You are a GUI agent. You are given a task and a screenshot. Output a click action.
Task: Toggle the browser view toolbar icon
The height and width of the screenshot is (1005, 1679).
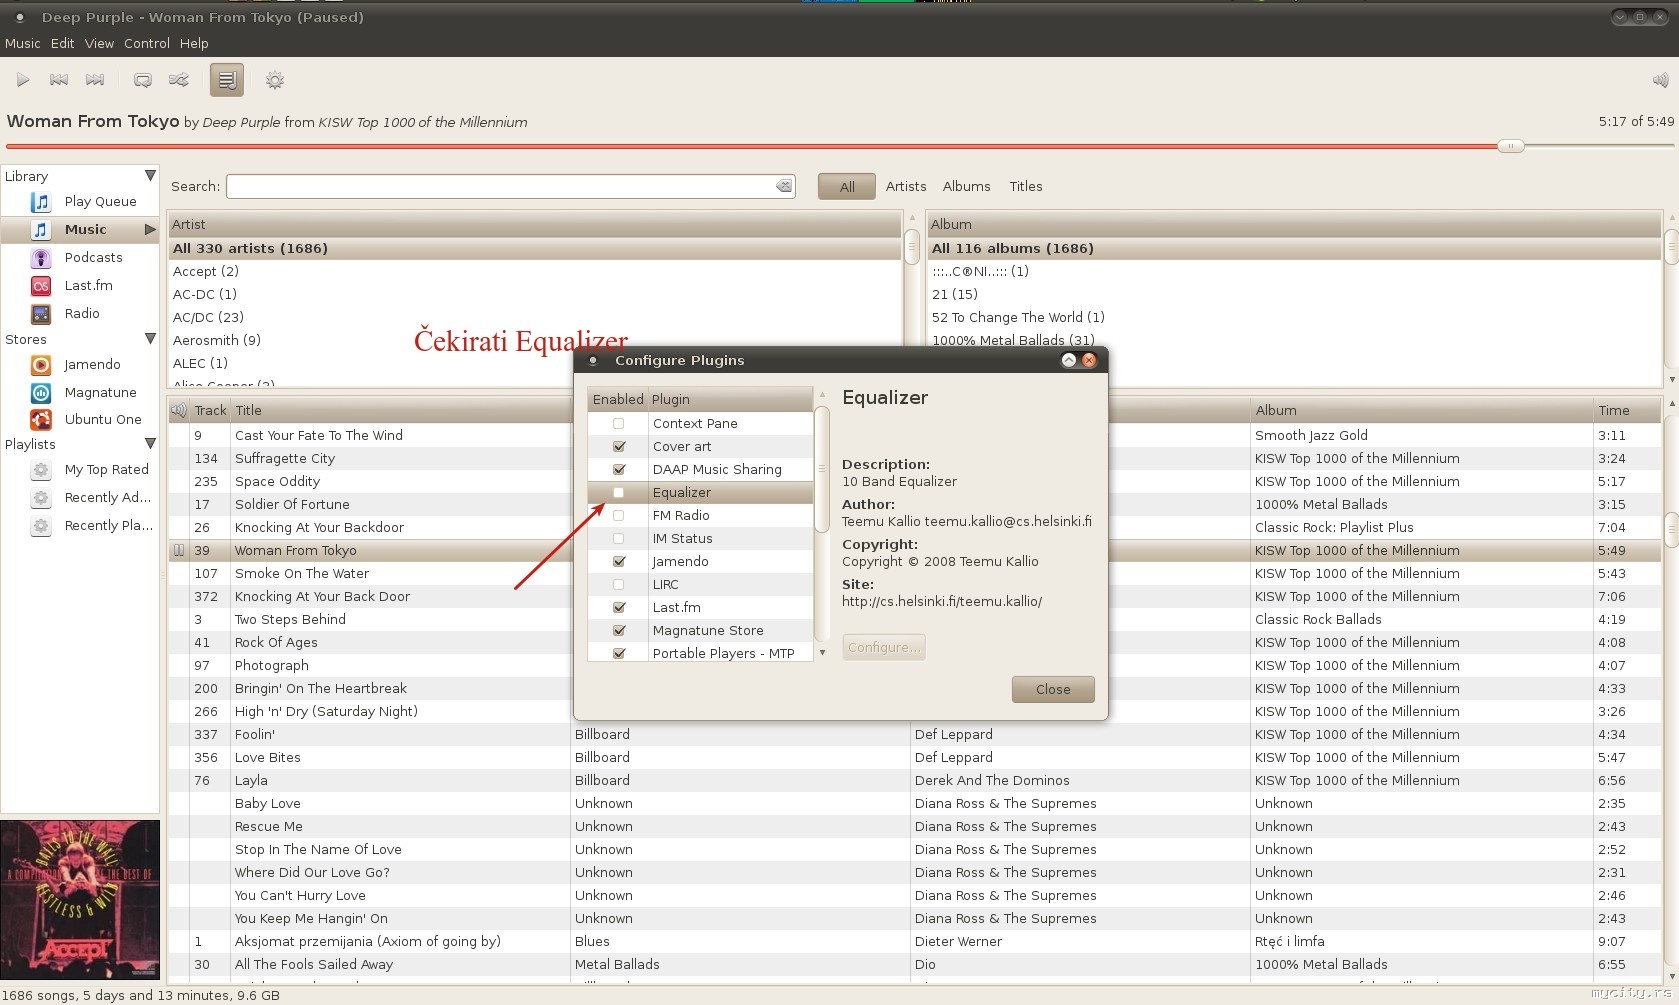(227, 80)
